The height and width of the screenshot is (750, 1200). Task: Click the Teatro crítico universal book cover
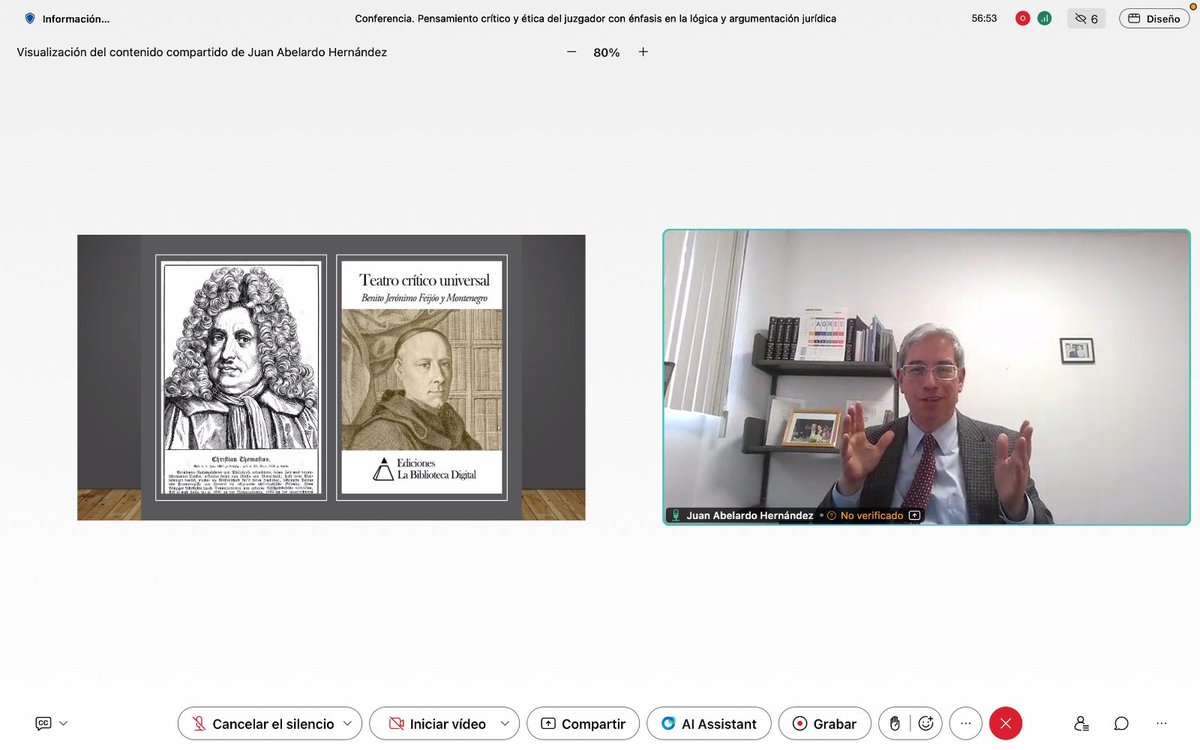[422, 377]
